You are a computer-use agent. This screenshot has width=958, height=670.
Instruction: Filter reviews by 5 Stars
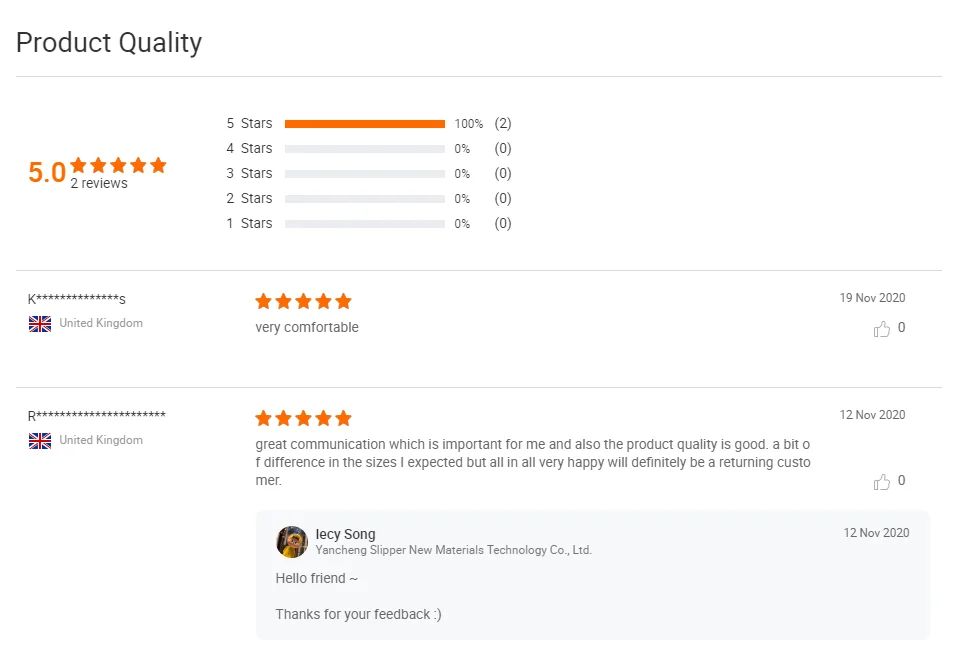pos(249,124)
